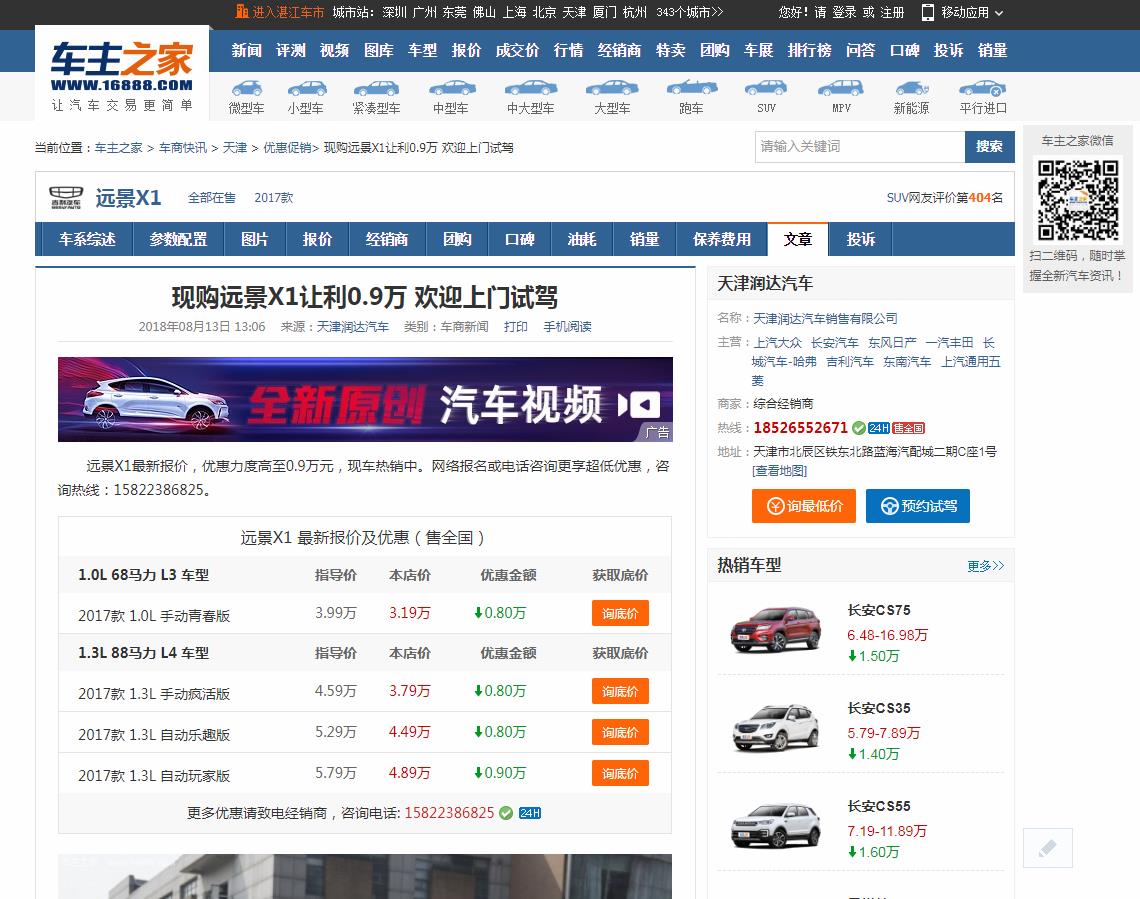Click 询底价 for 1.3L 自动玩家版
Viewport: 1140px width, 899px height.
(x=620, y=773)
